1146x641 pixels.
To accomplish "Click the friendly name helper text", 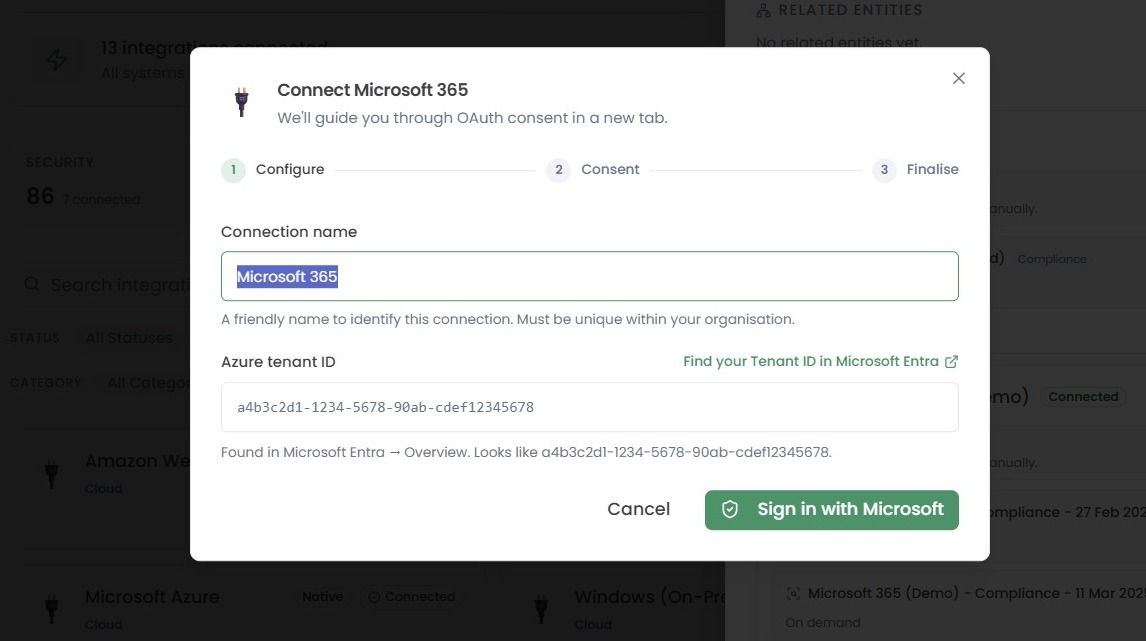I will [x=507, y=319].
